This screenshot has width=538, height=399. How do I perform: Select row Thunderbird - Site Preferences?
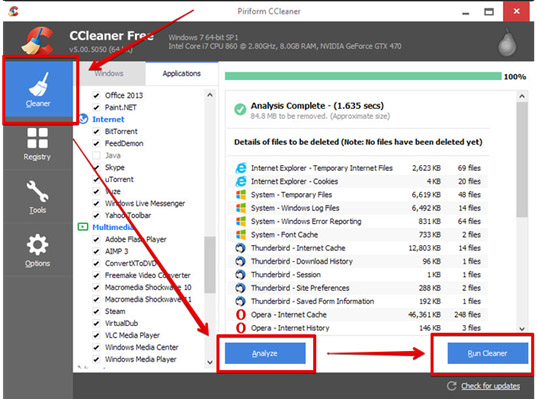[x=359, y=288]
